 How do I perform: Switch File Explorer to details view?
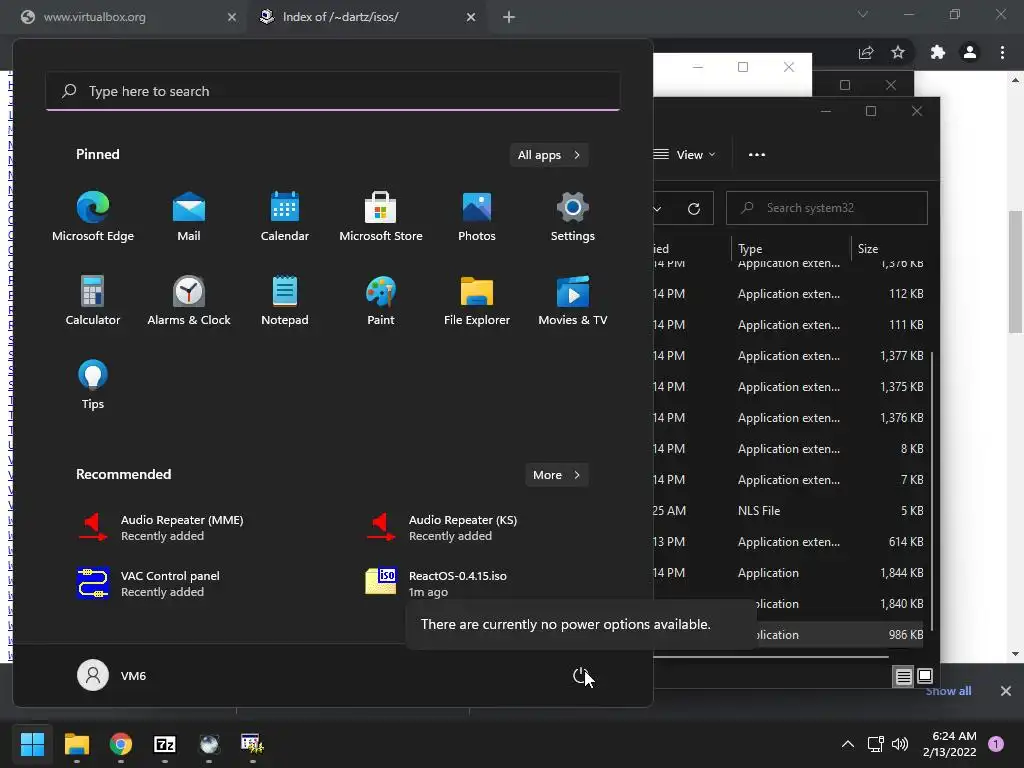pos(903,677)
